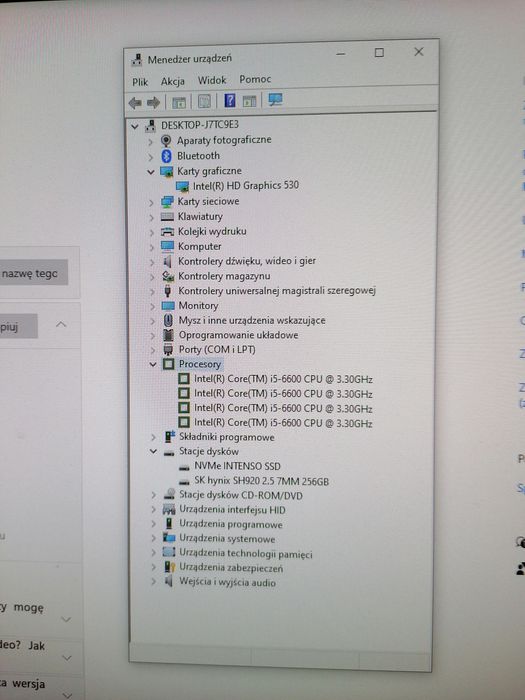This screenshot has height=700, width=525.
Task: Expand the Urządzenia interfejsu HID category
Action: 154,509
